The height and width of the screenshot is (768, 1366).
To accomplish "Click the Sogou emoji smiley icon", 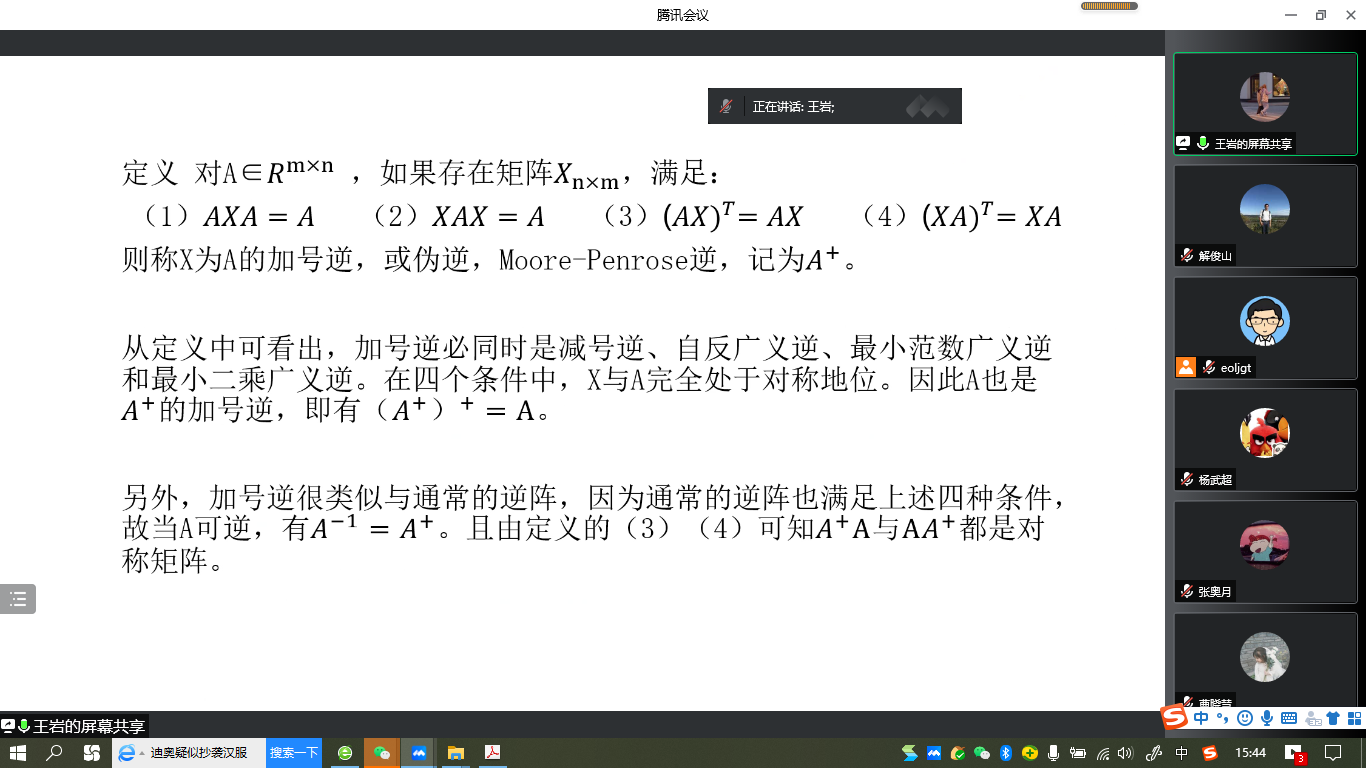I will pos(1245,718).
